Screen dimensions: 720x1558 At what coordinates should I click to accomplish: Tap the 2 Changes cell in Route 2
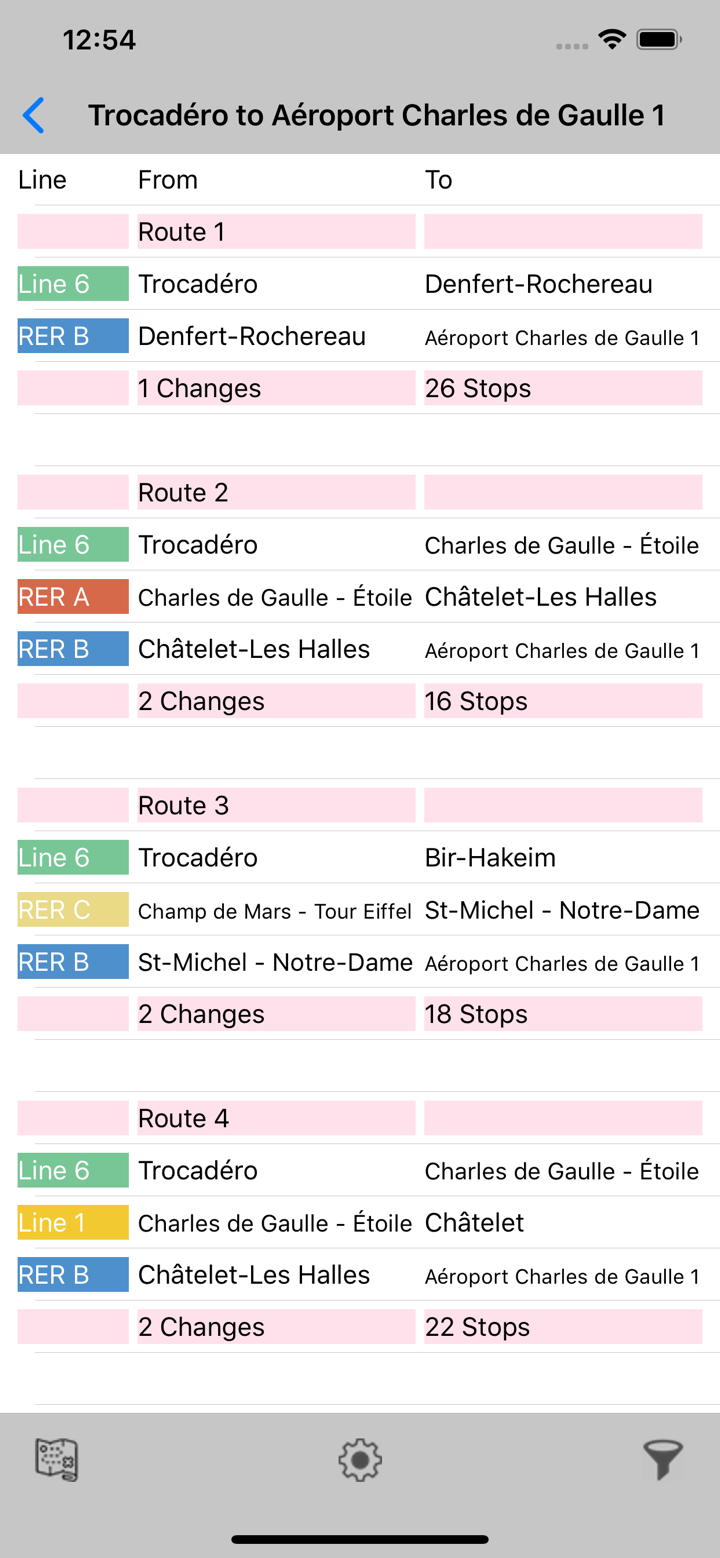pyautogui.click(x=275, y=701)
